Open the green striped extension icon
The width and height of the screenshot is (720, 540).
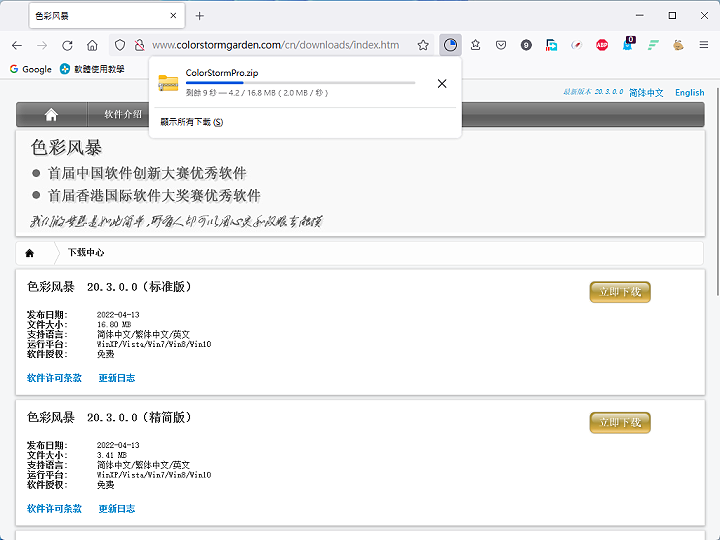coord(653,45)
